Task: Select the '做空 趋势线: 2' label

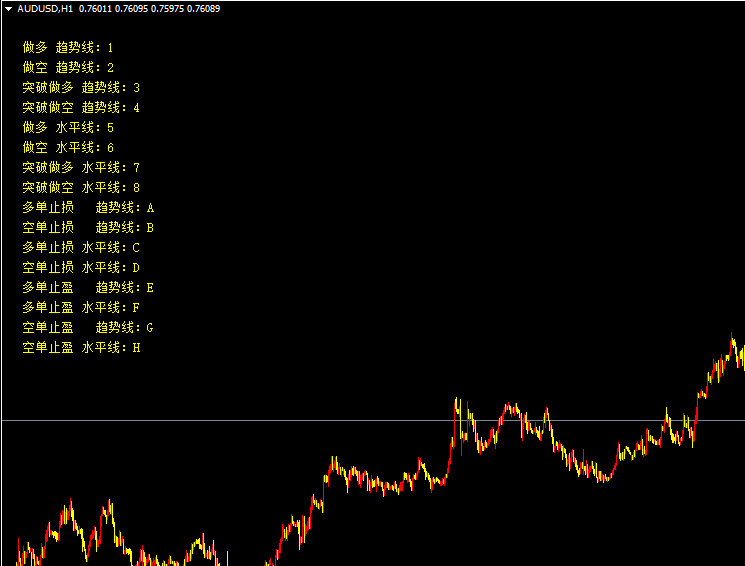Action: (68, 67)
